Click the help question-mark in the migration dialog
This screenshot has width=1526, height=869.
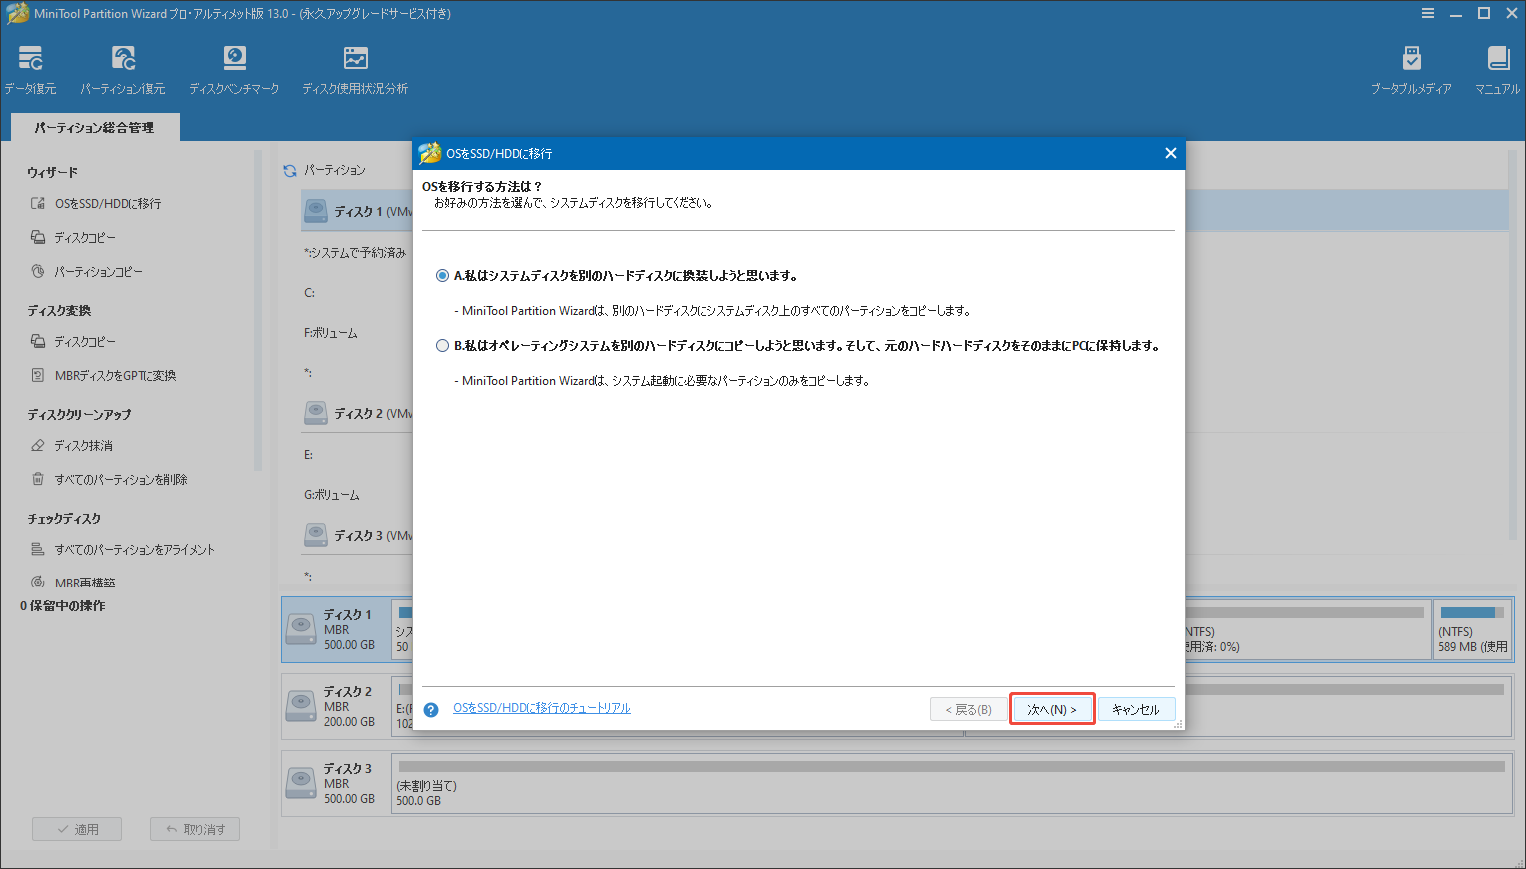pyautogui.click(x=431, y=709)
